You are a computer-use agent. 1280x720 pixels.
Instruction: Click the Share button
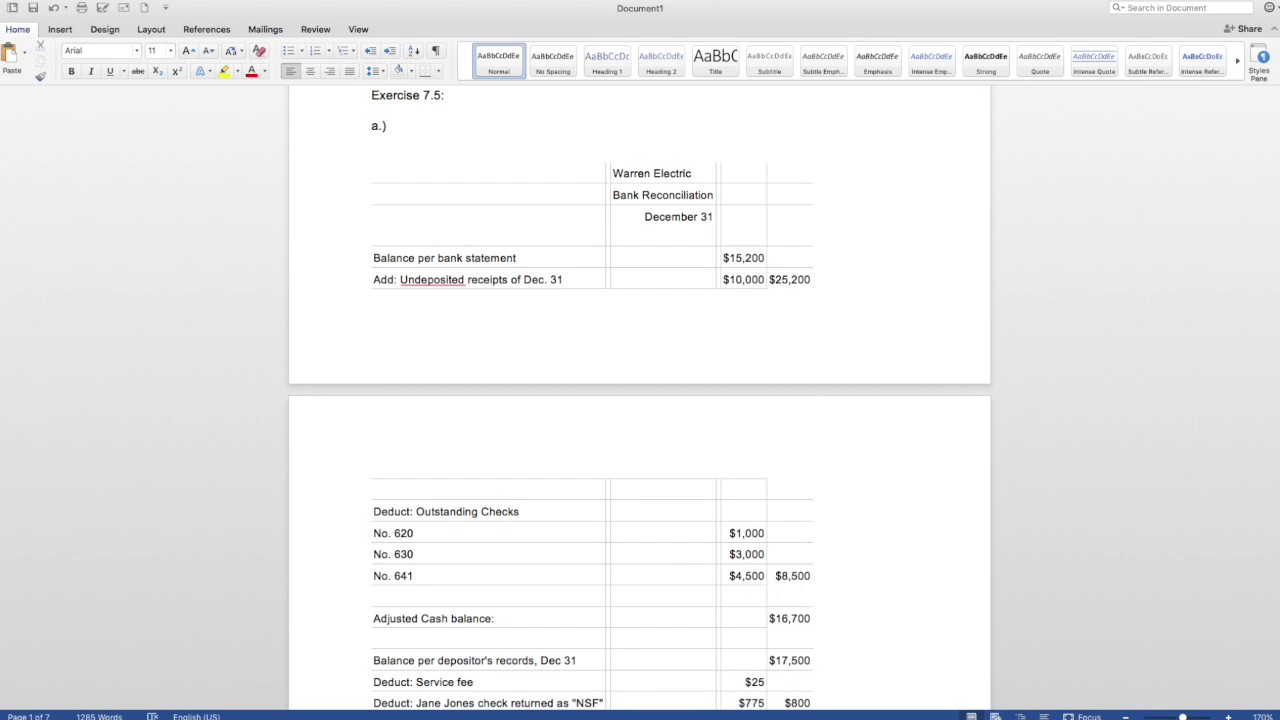1243,29
